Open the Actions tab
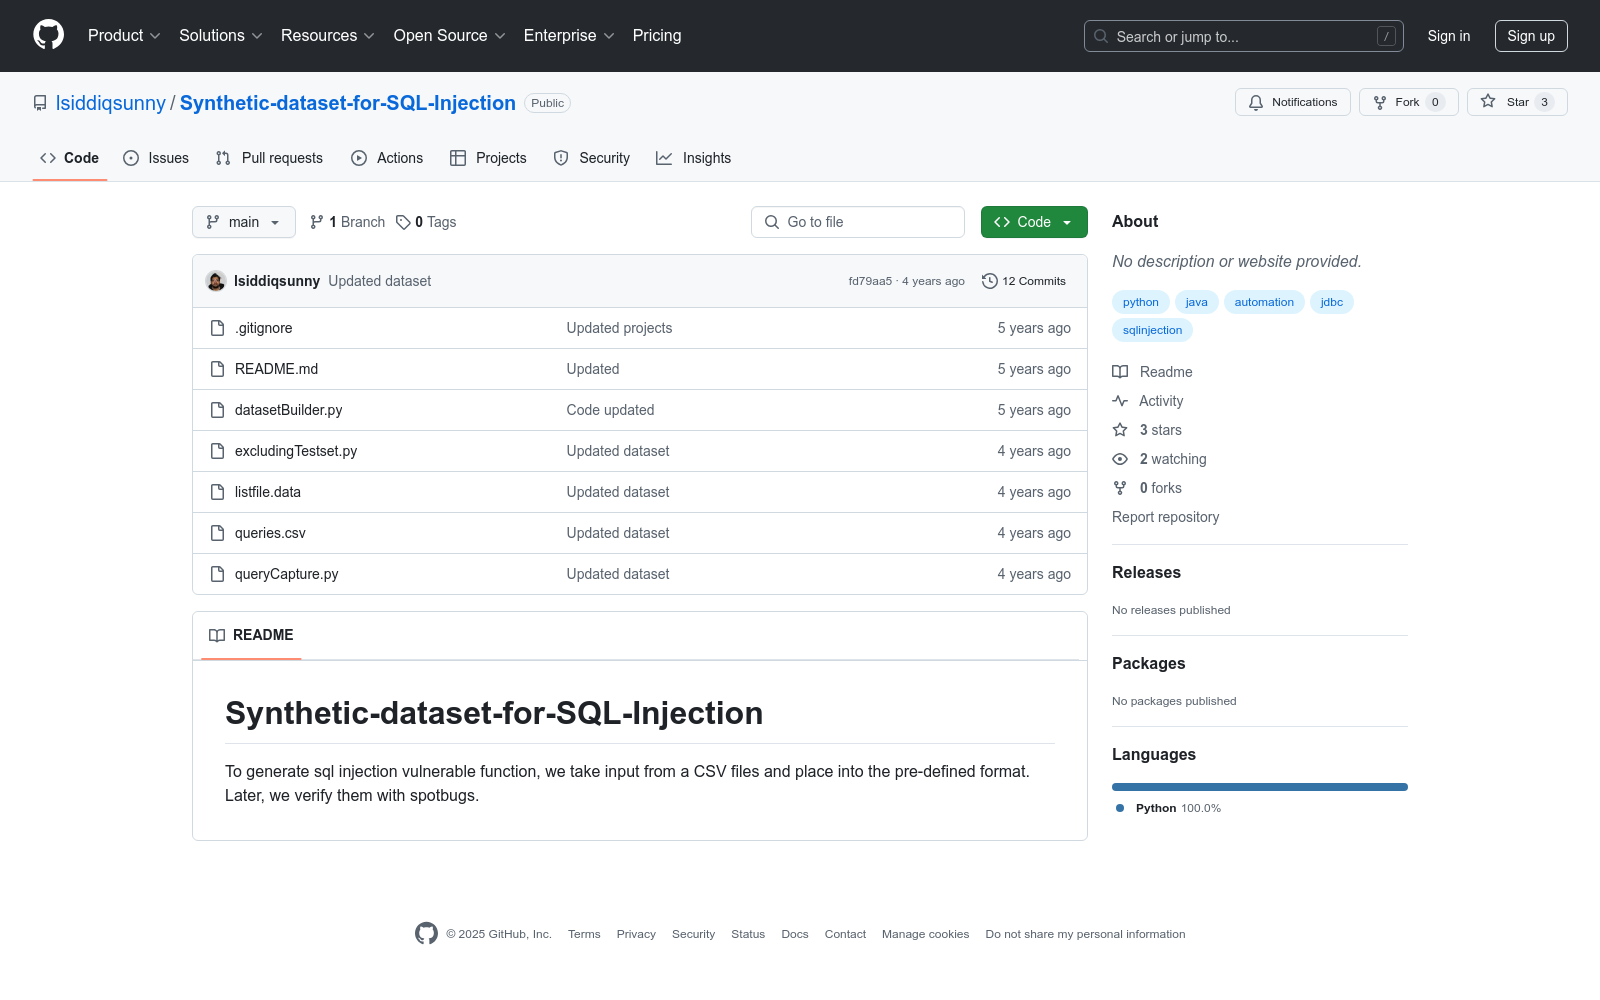 (387, 158)
